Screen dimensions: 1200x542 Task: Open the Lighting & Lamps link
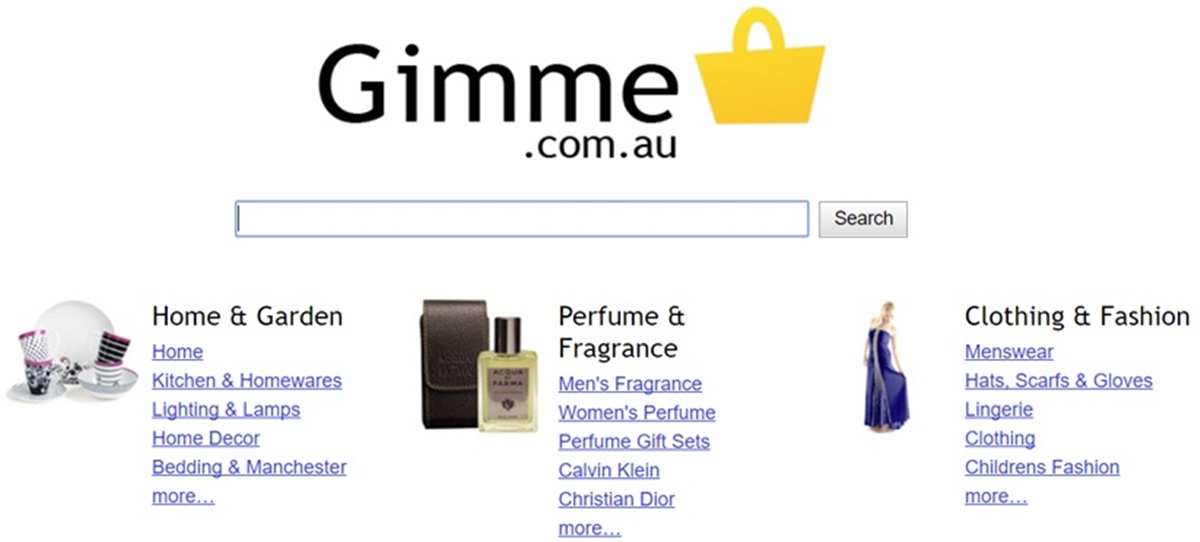(226, 410)
